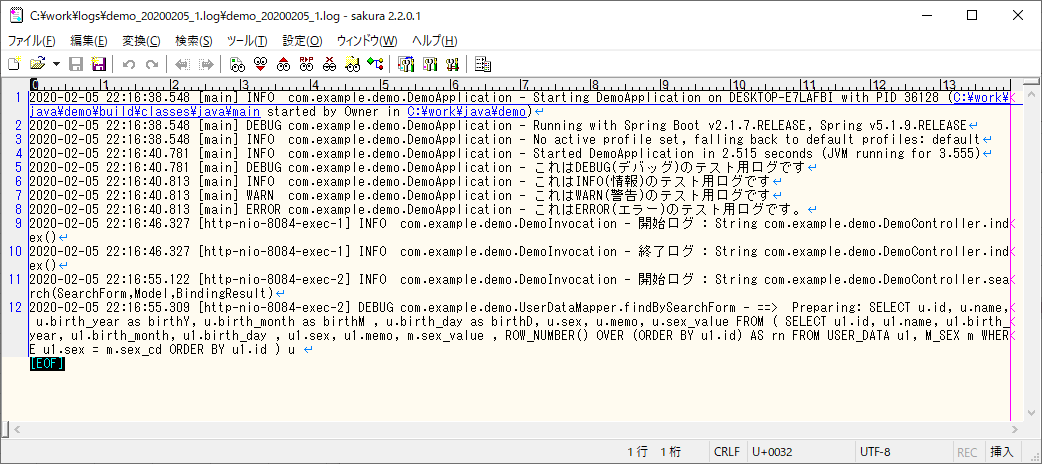The width and height of the screenshot is (1042, 464).
Task: Click the gray Save floppy icon
Action: point(76,64)
